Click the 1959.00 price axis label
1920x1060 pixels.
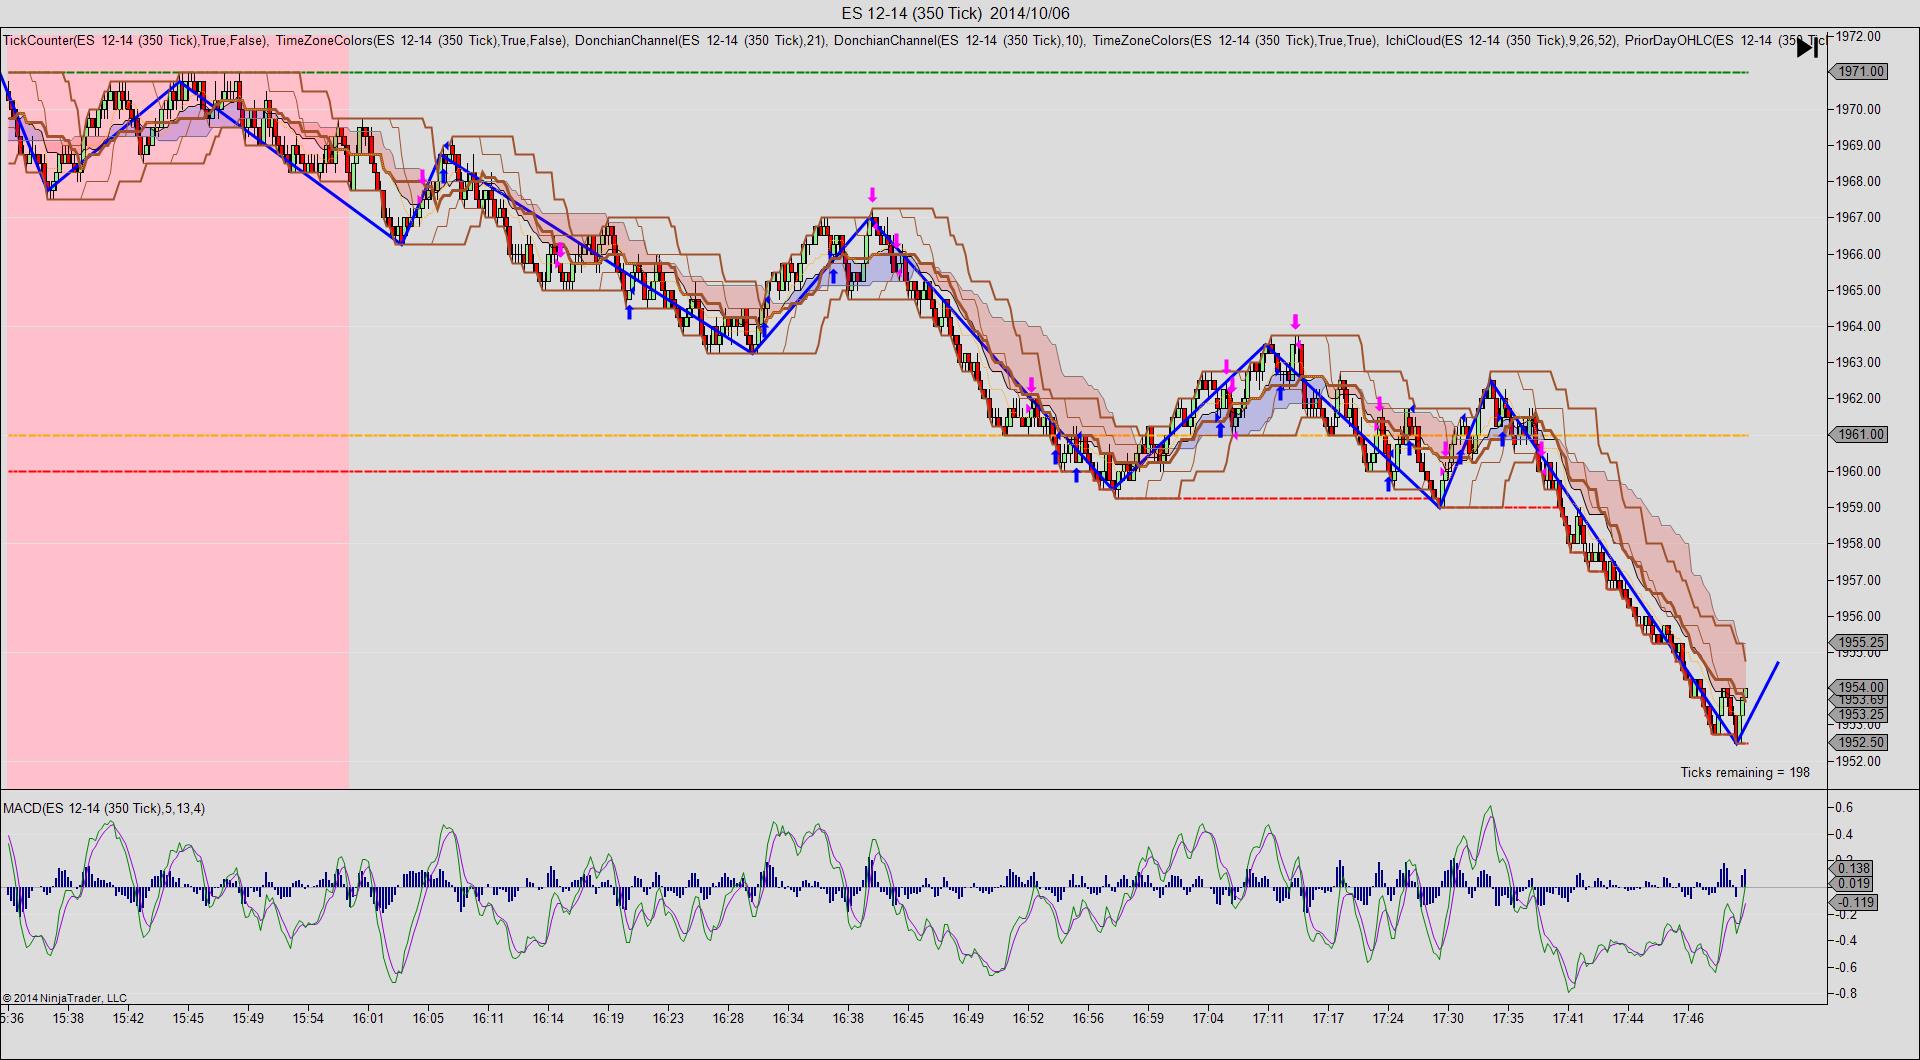[1858, 507]
